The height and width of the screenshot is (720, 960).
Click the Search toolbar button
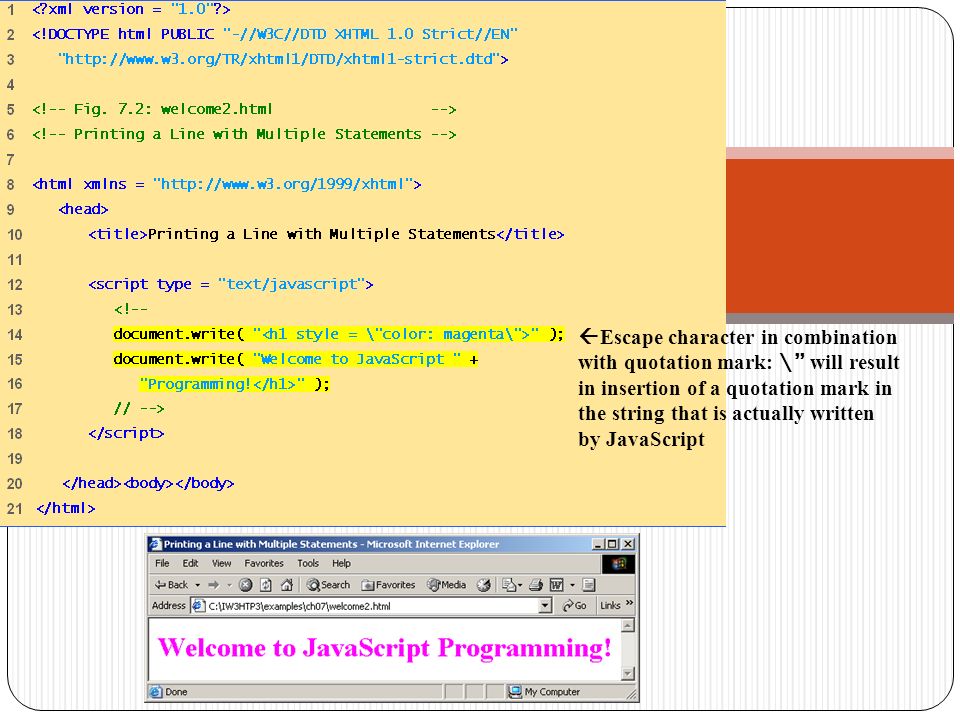click(329, 585)
